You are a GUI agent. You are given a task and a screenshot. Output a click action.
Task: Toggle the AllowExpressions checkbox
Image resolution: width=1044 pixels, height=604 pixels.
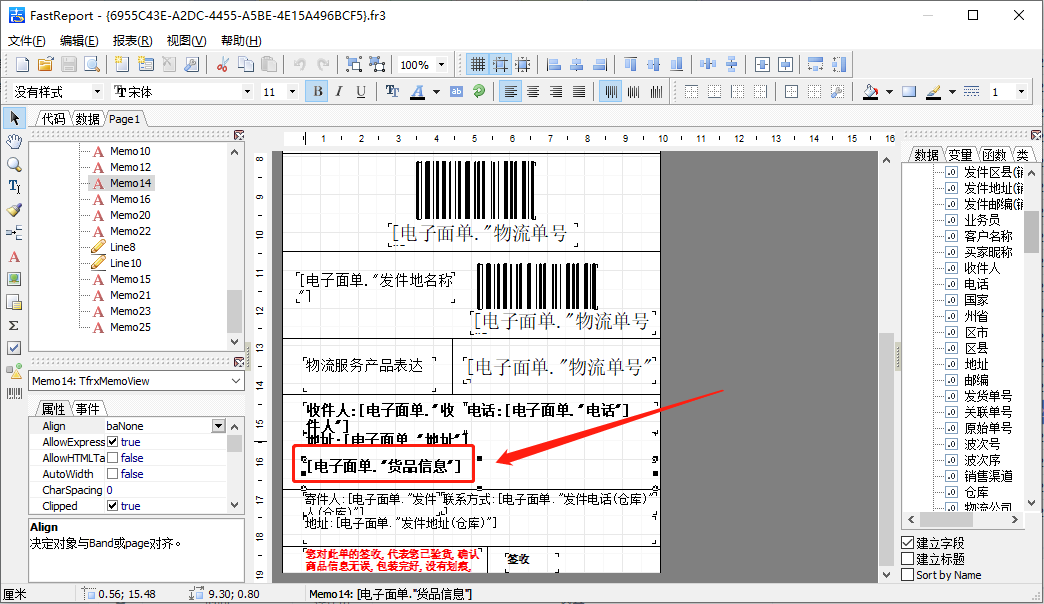(113, 442)
